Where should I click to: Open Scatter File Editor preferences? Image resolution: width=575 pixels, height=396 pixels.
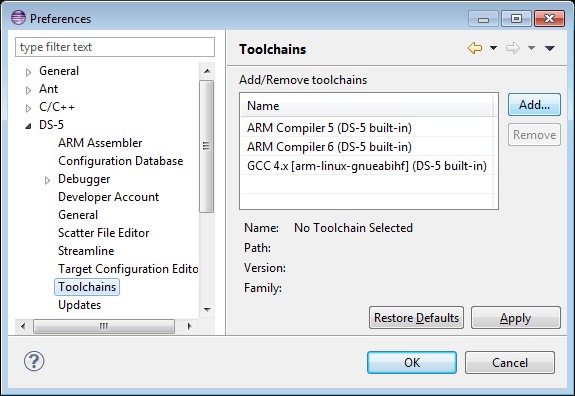tap(103, 233)
